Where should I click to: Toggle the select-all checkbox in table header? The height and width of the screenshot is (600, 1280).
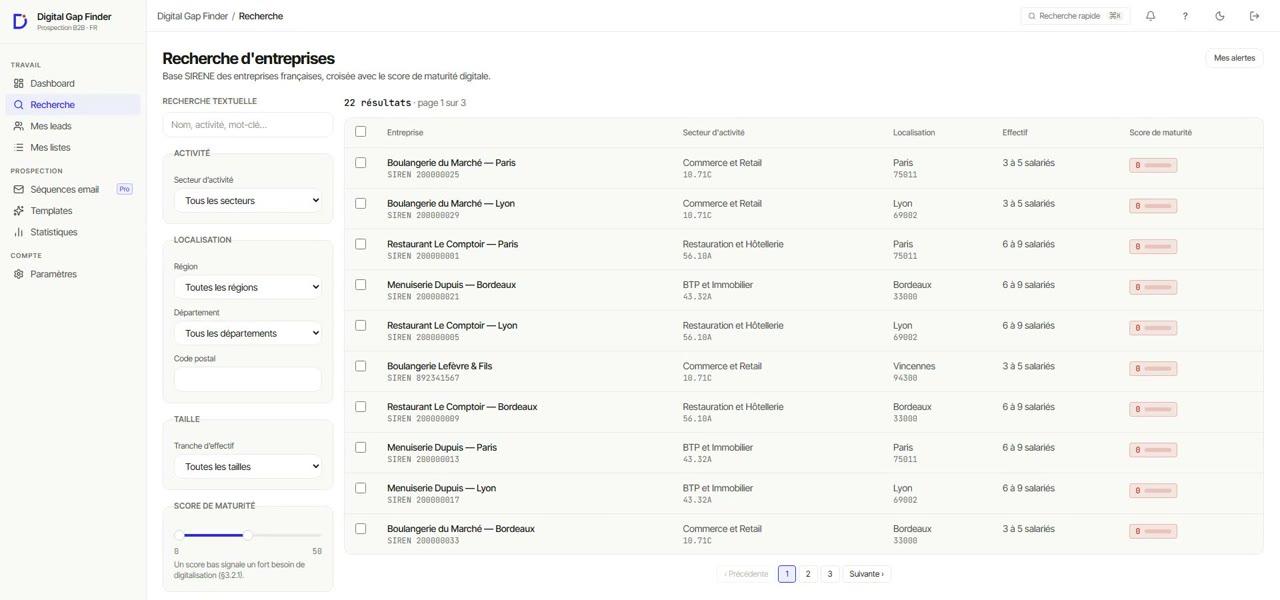tap(361, 132)
